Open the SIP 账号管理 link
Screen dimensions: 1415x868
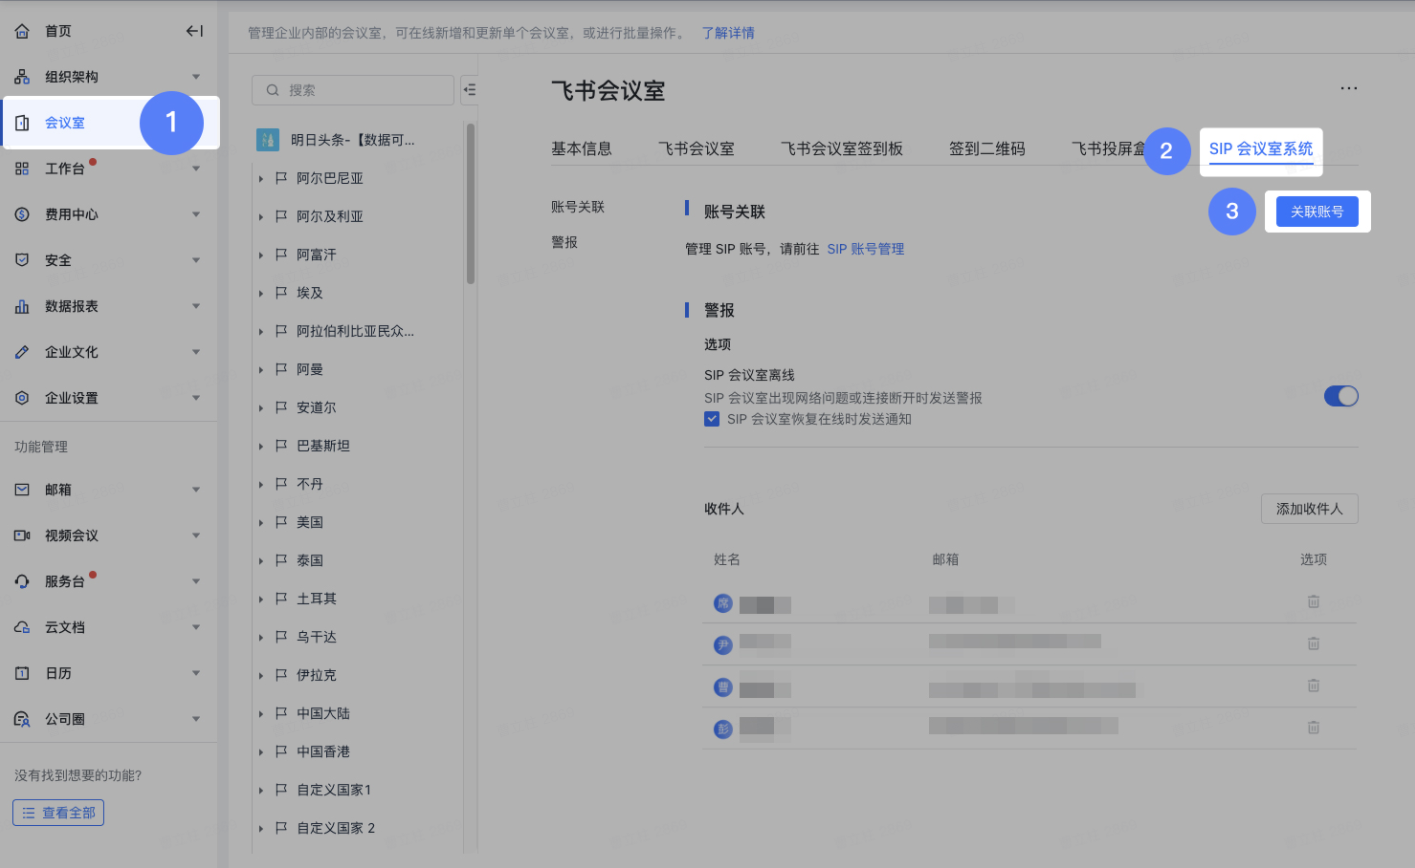point(865,249)
